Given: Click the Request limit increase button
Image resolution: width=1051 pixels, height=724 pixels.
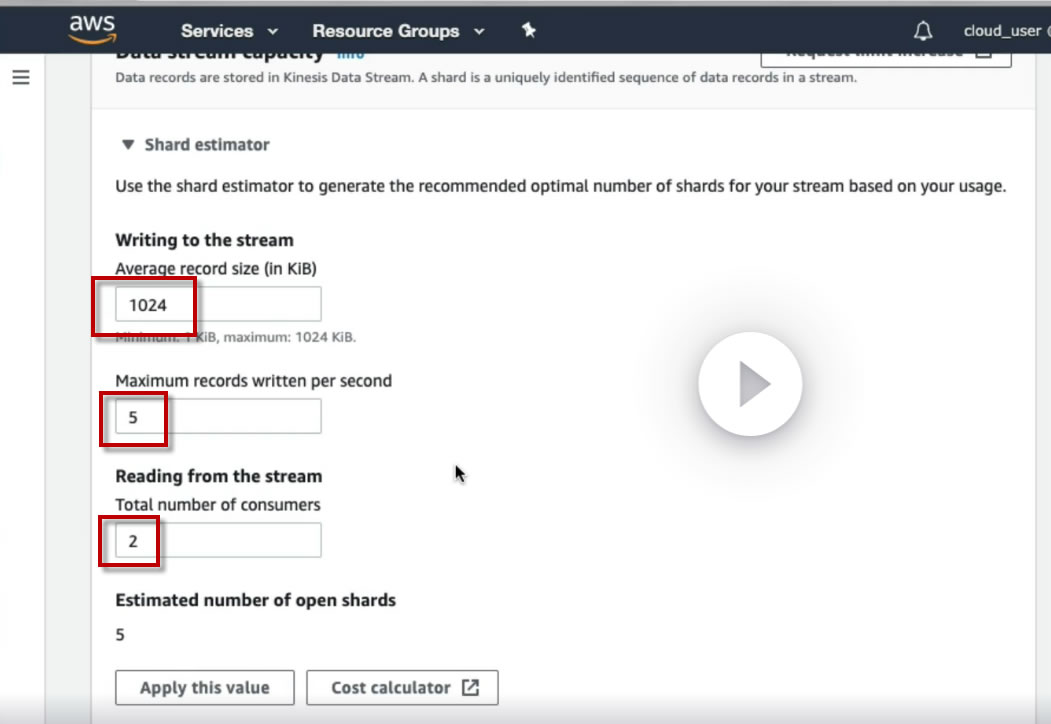Looking at the screenshot, I should [x=885, y=54].
